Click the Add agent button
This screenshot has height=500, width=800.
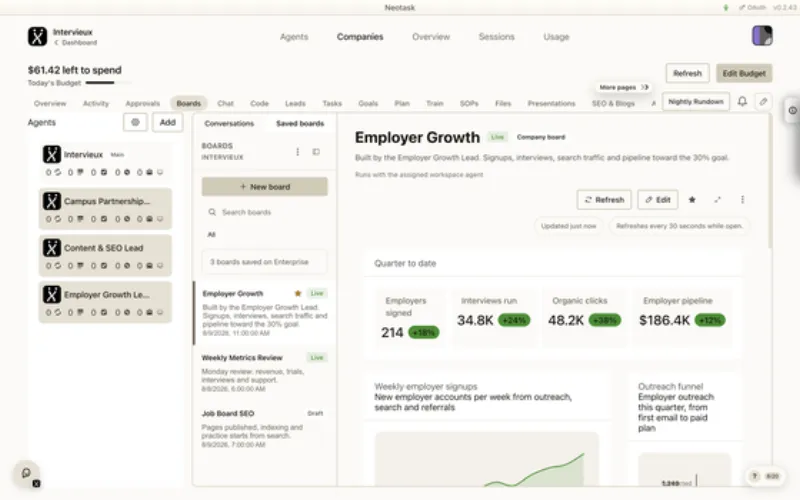click(168, 122)
